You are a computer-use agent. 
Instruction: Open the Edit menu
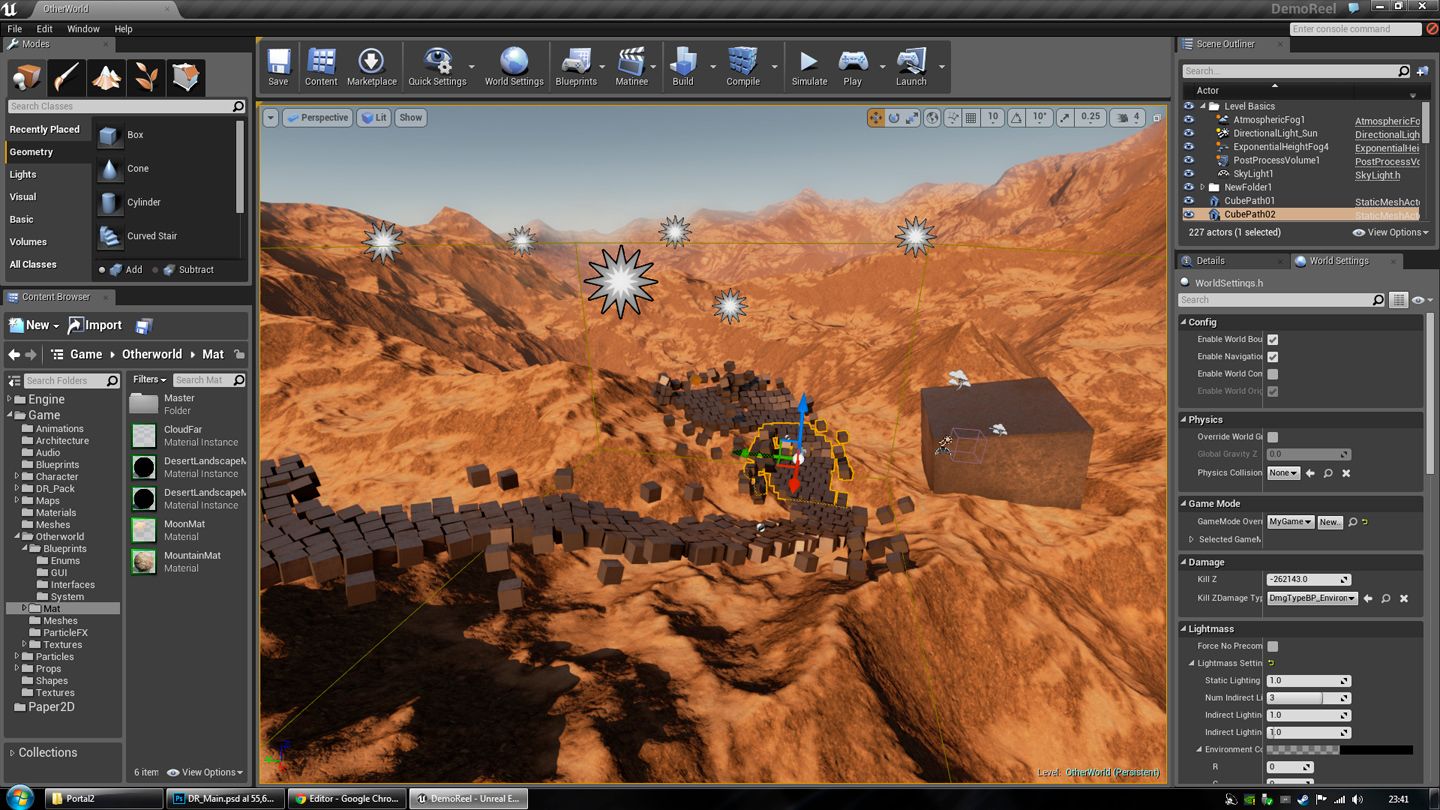point(45,29)
